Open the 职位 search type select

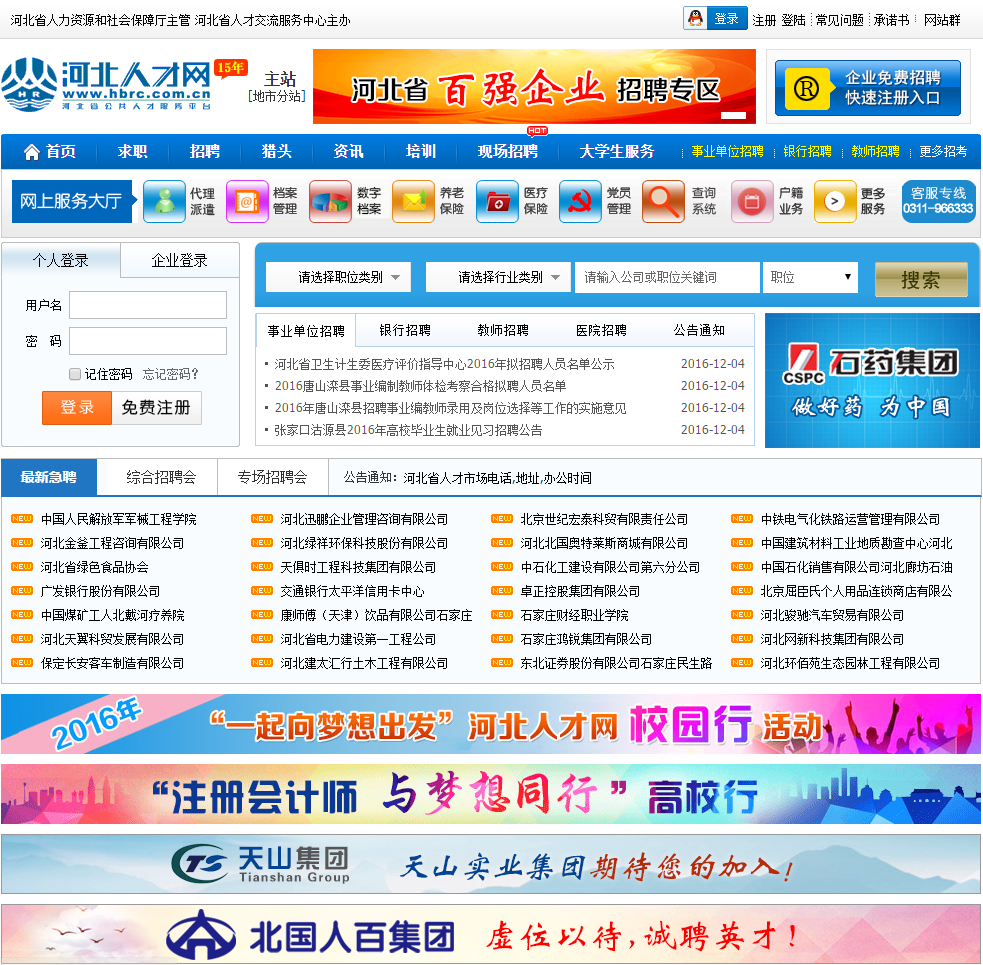coord(810,277)
